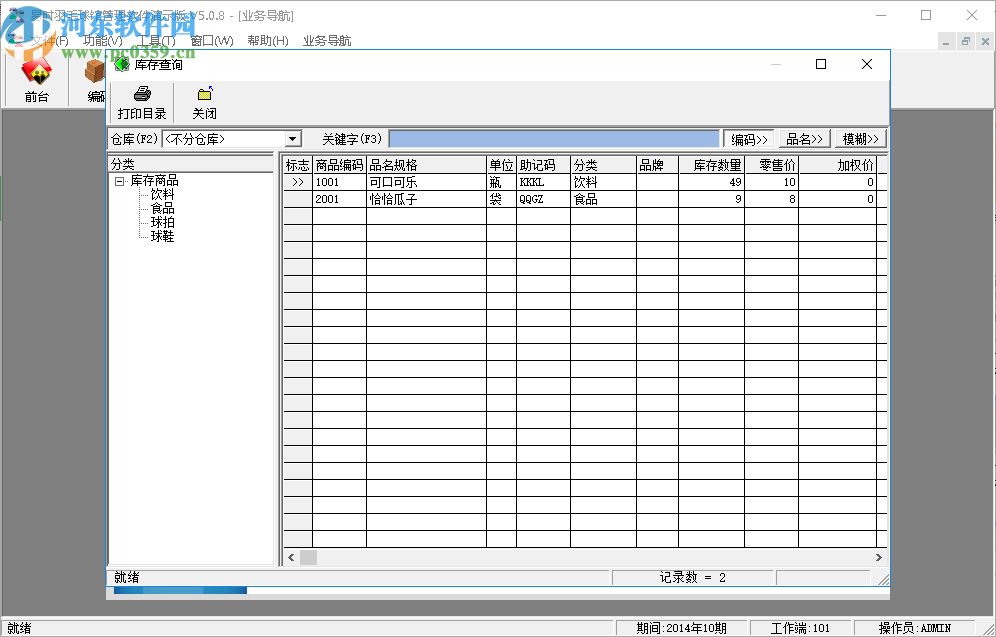Collapse the 库存商品 tree node
This screenshot has height=637, width=996.
[x=120, y=181]
